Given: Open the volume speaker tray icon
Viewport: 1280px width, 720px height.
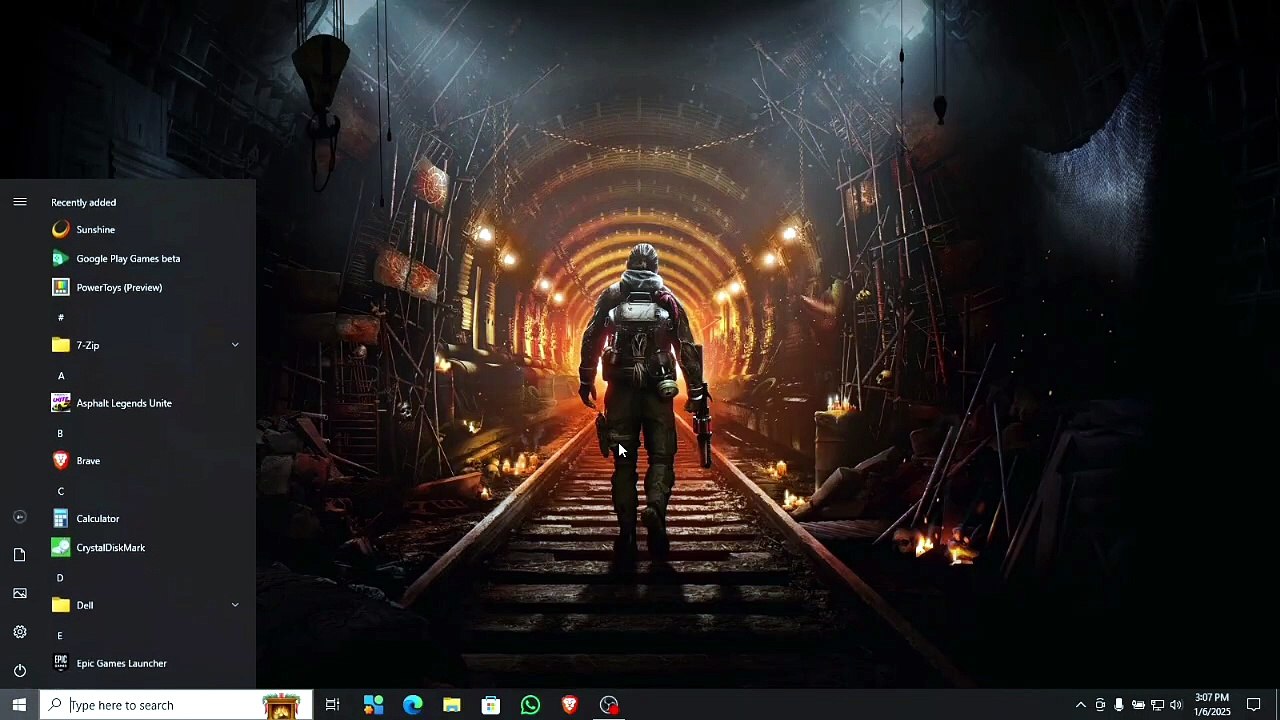Looking at the screenshot, I should pyautogui.click(x=1176, y=705).
